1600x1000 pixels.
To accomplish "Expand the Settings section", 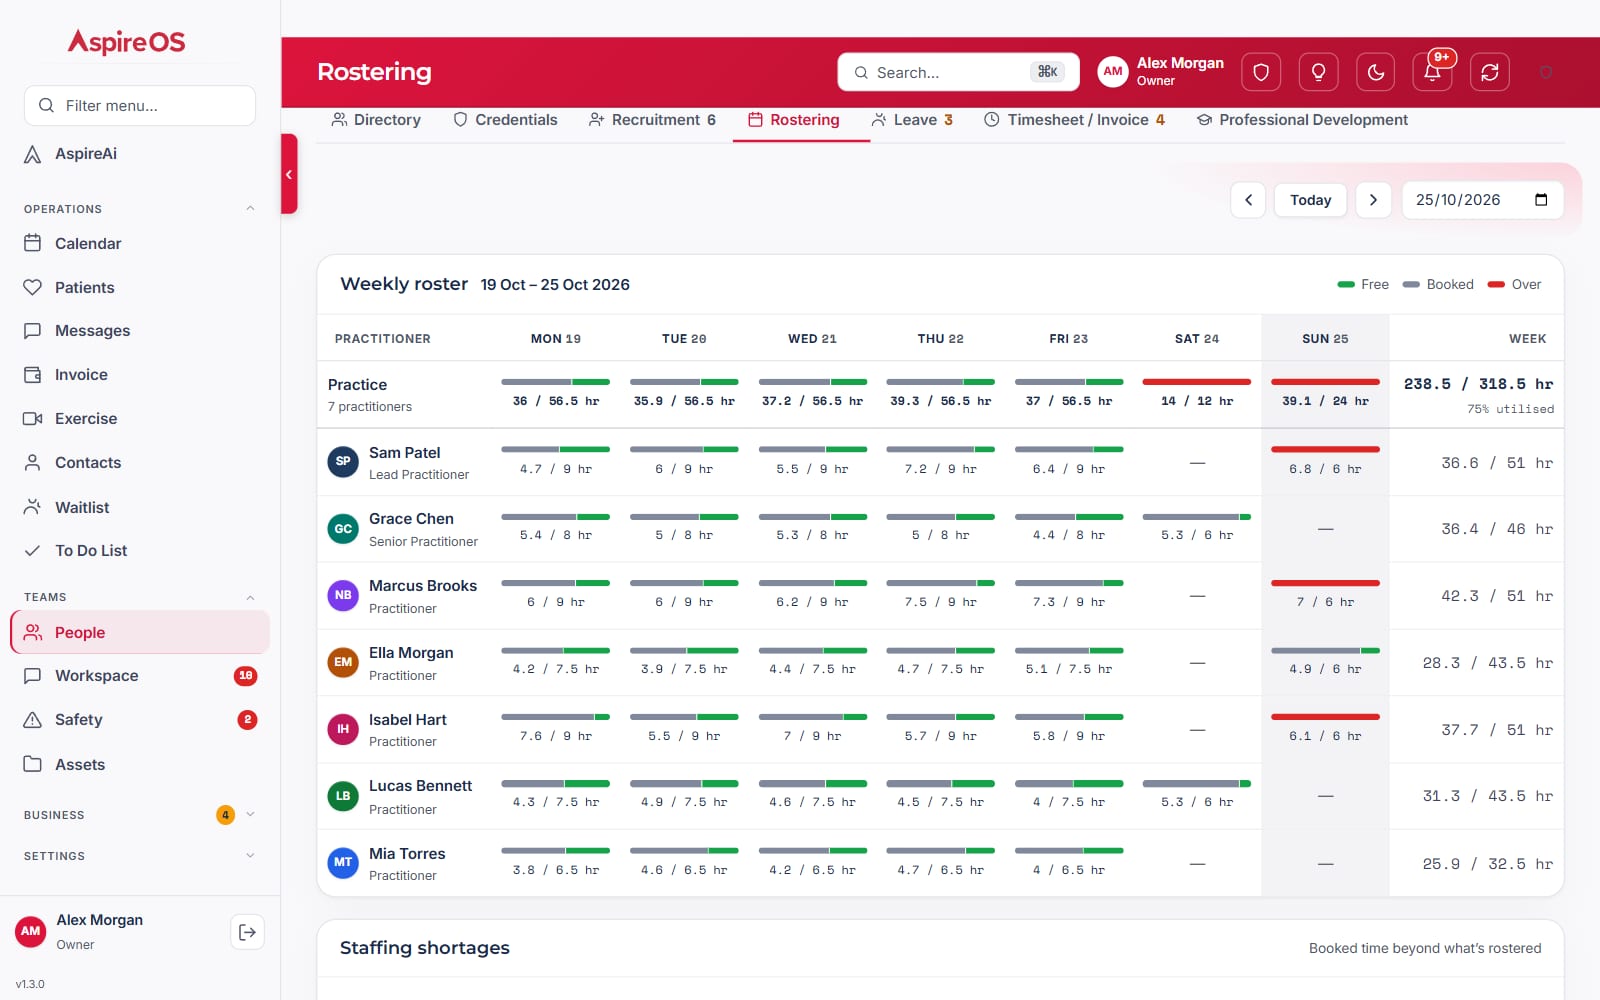I will click(x=250, y=856).
